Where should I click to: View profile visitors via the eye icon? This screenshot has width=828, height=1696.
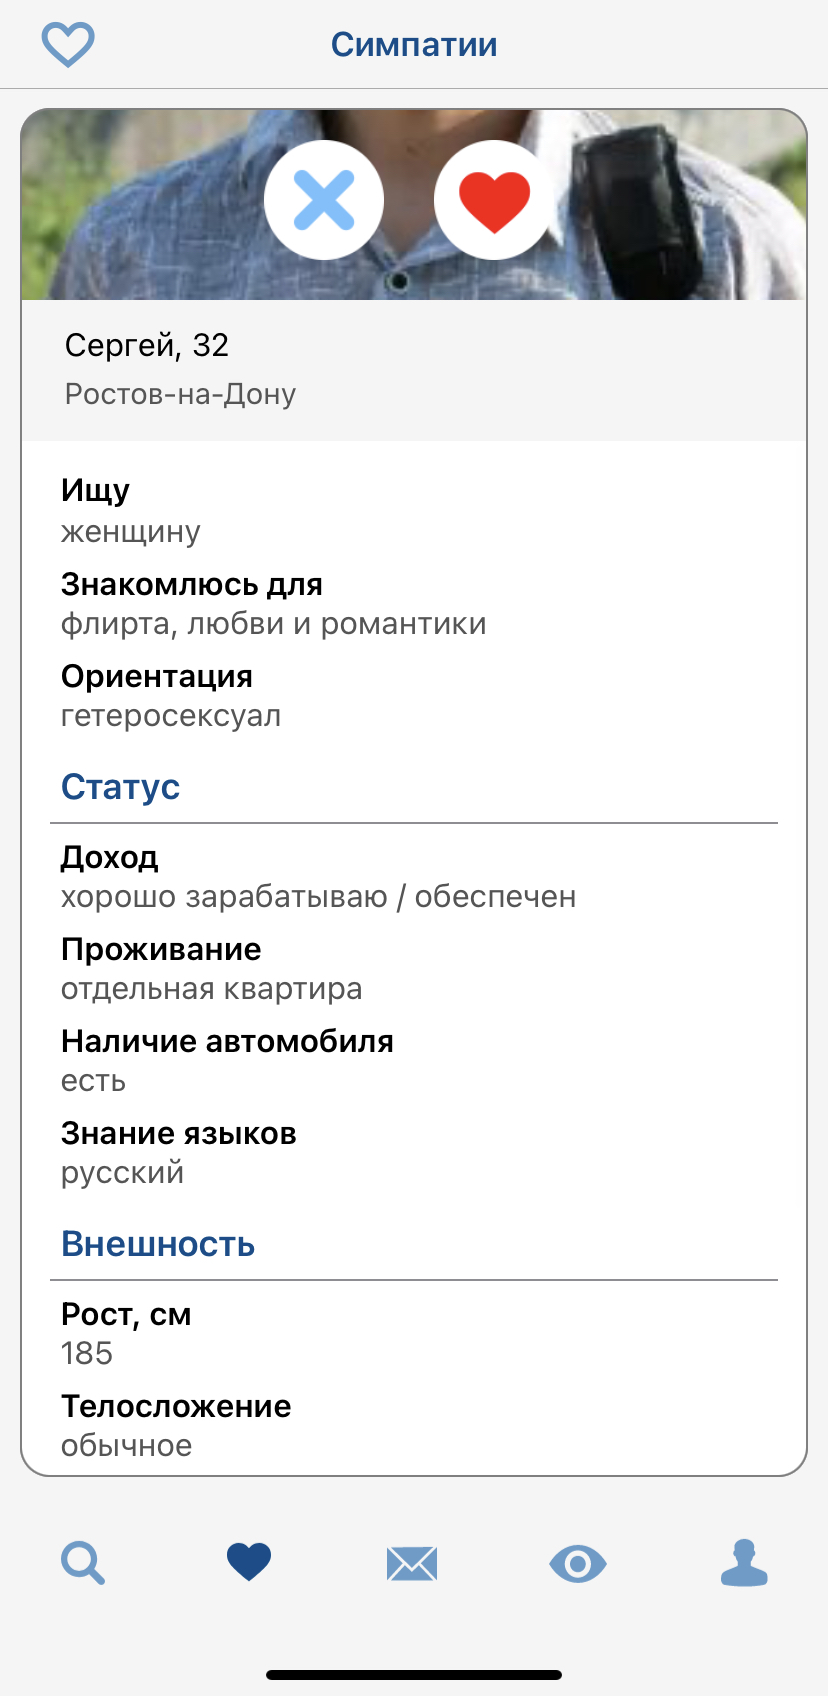pos(579,1562)
